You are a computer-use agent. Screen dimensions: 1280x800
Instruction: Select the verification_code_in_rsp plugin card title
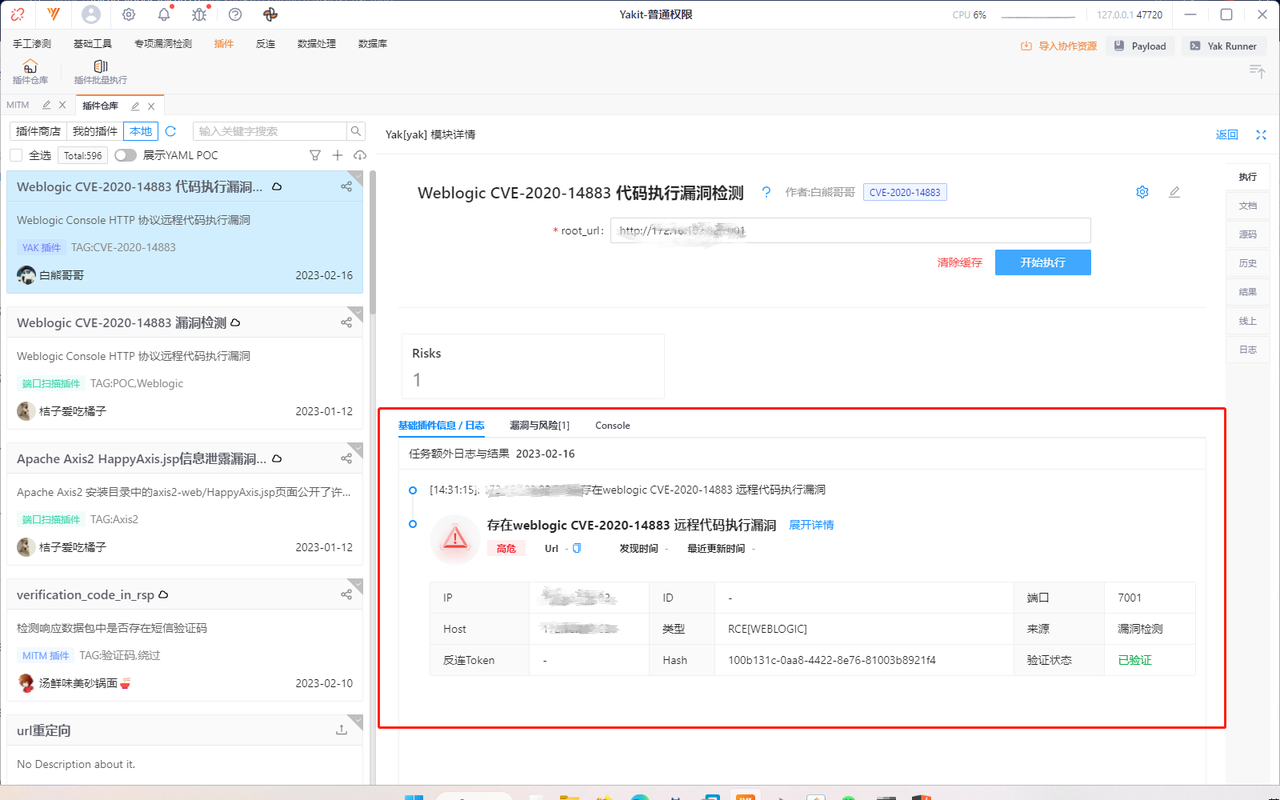click(x=86, y=594)
